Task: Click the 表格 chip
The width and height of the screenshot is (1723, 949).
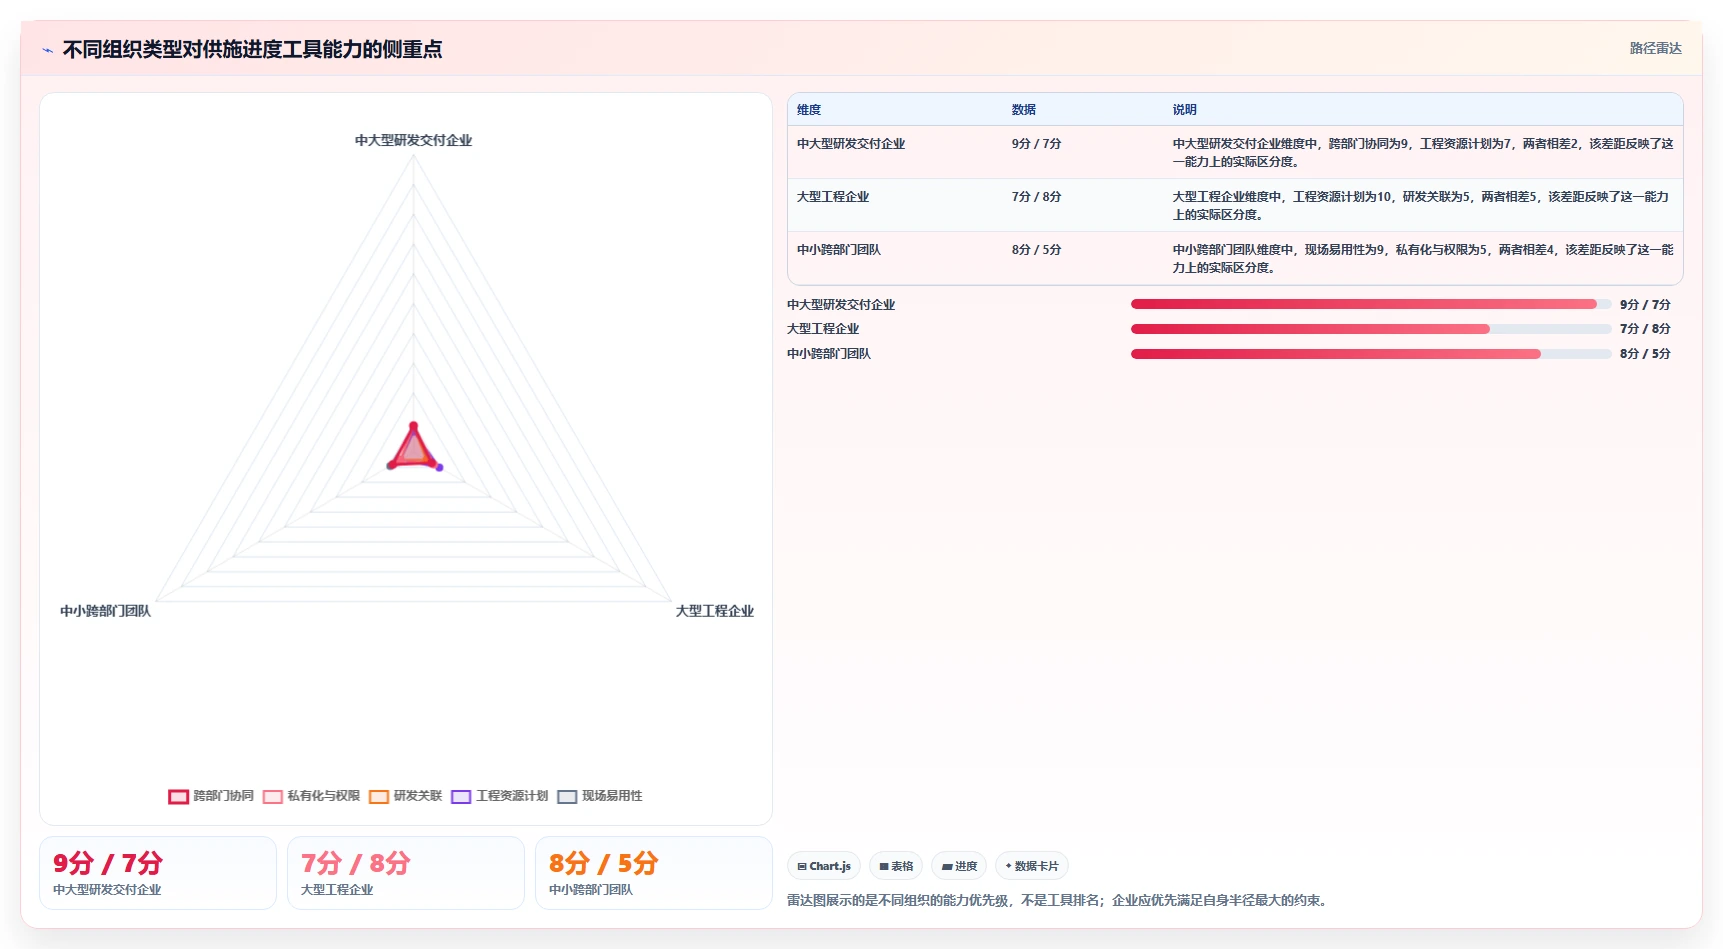Action: pos(896,866)
